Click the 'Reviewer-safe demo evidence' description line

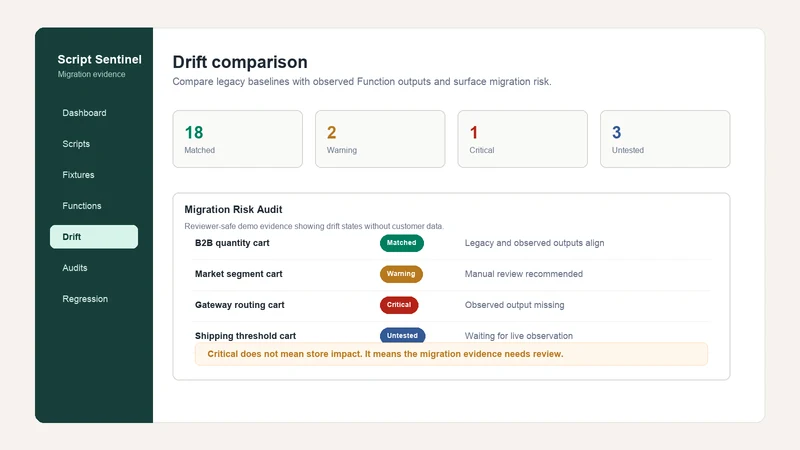coord(314,226)
